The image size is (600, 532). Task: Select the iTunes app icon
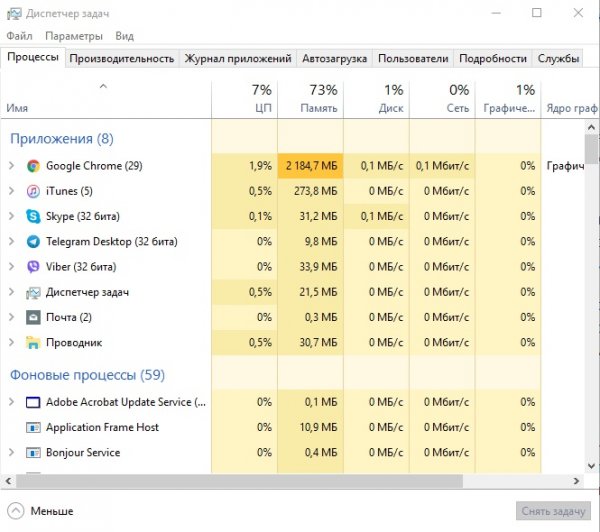[x=33, y=191]
